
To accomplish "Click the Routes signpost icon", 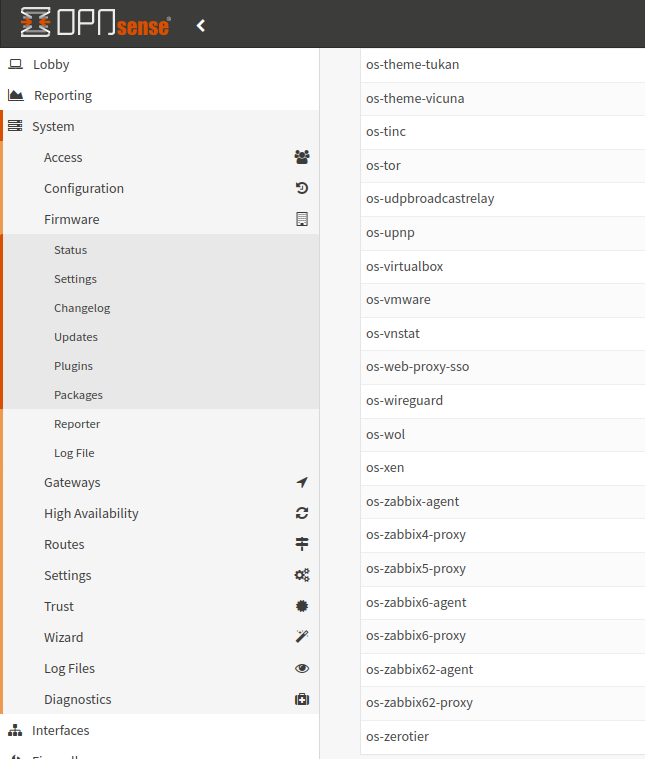I will (x=302, y=544).
